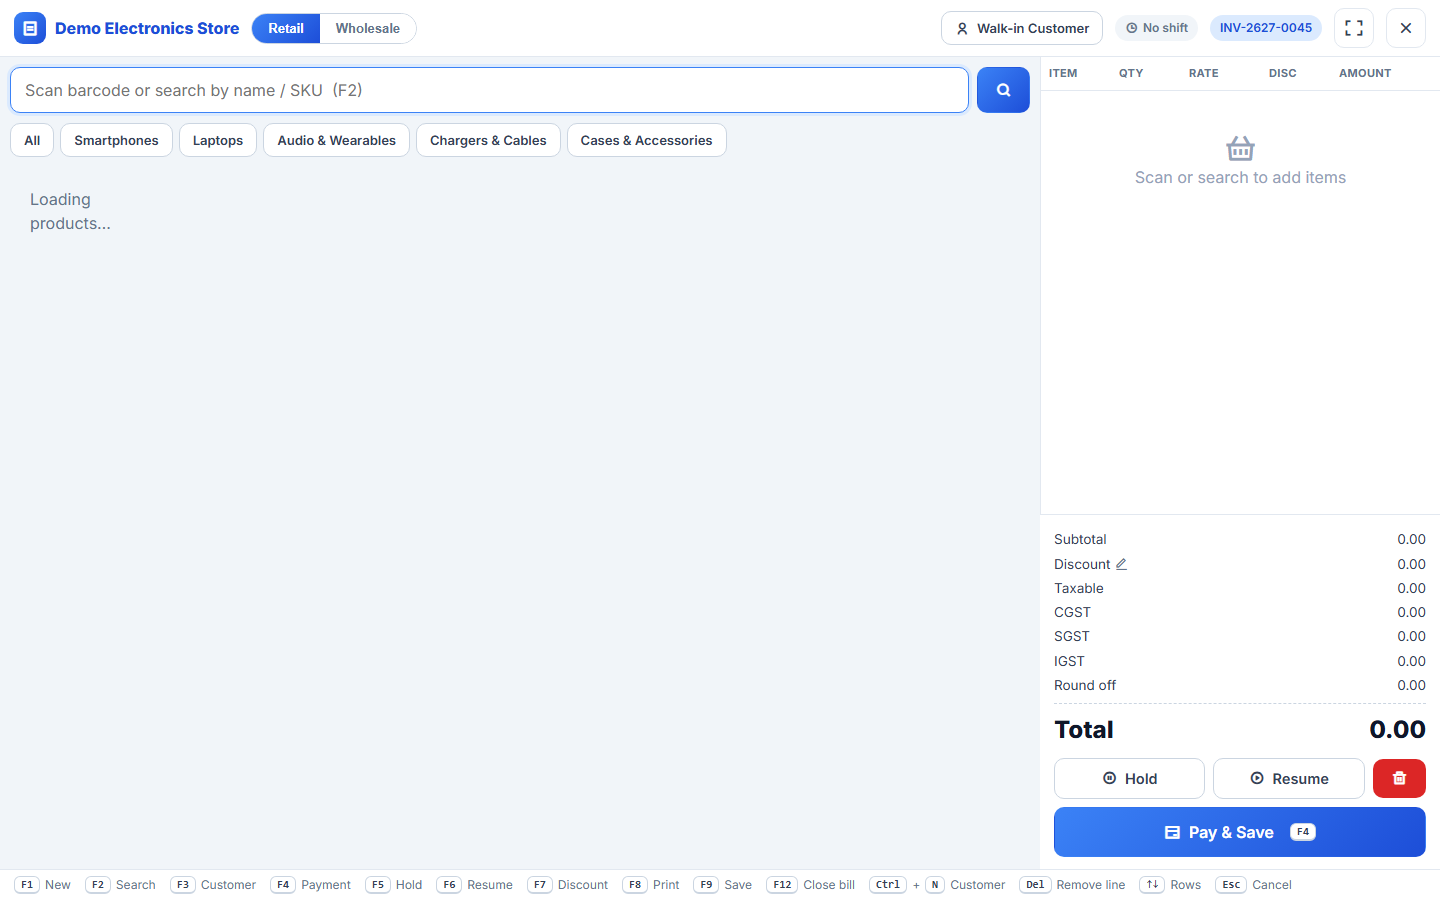The width and height of the screenshot is (1440, 900).
Task: Switch to Retail pricing mode
Action: tap(286, 28)
